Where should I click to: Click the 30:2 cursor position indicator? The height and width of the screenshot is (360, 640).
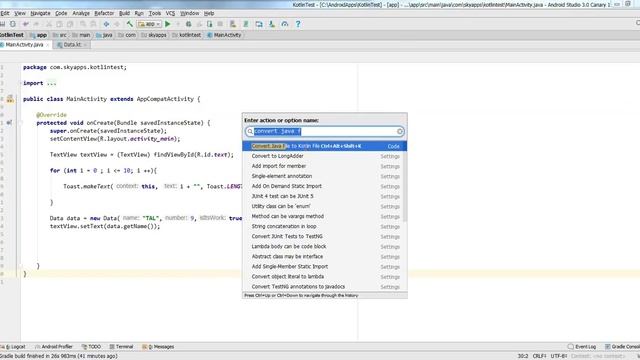pos(523,356)
